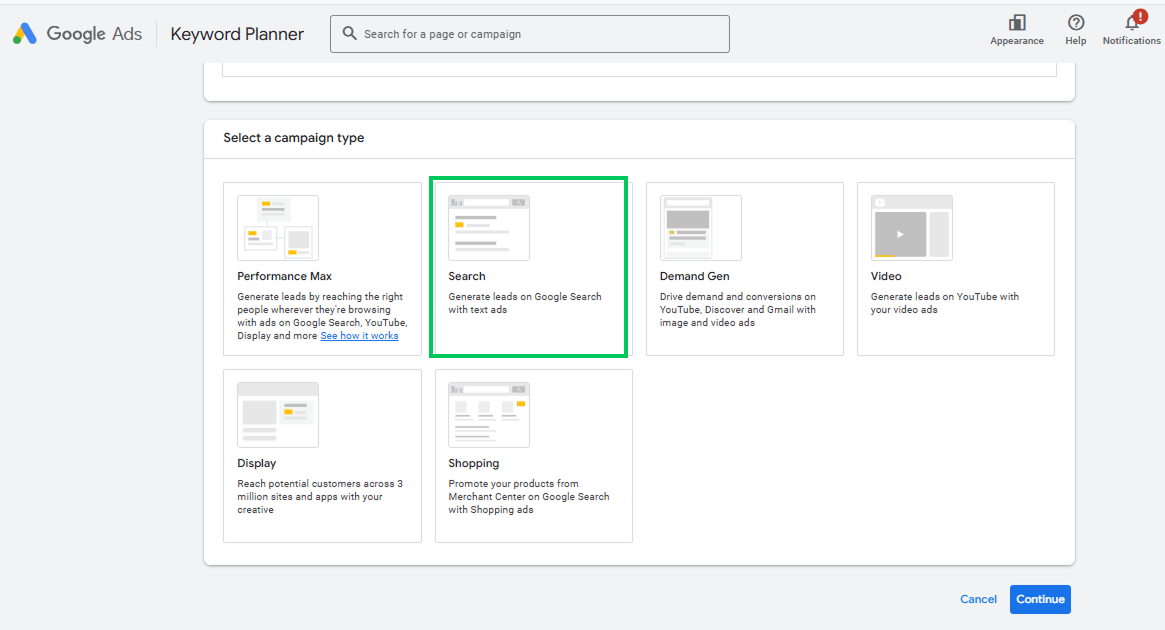The width and height of the screenshot is (1165, 630).
Task: Click the Cancel link
Action: pos(979,600)
